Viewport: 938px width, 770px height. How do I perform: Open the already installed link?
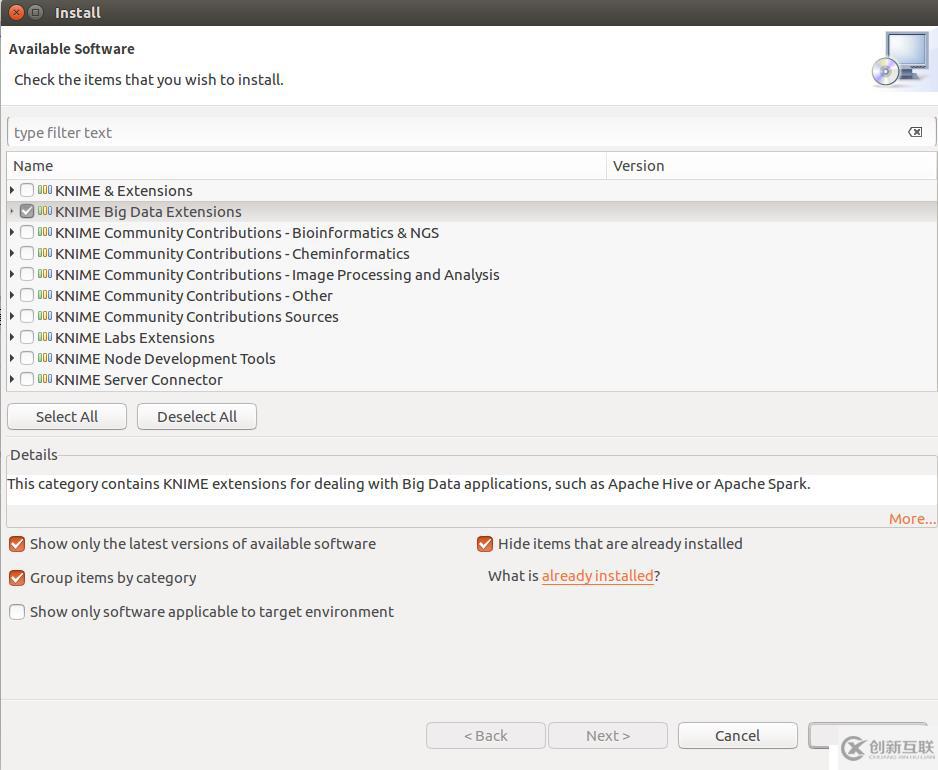click(x=597, y=576)
